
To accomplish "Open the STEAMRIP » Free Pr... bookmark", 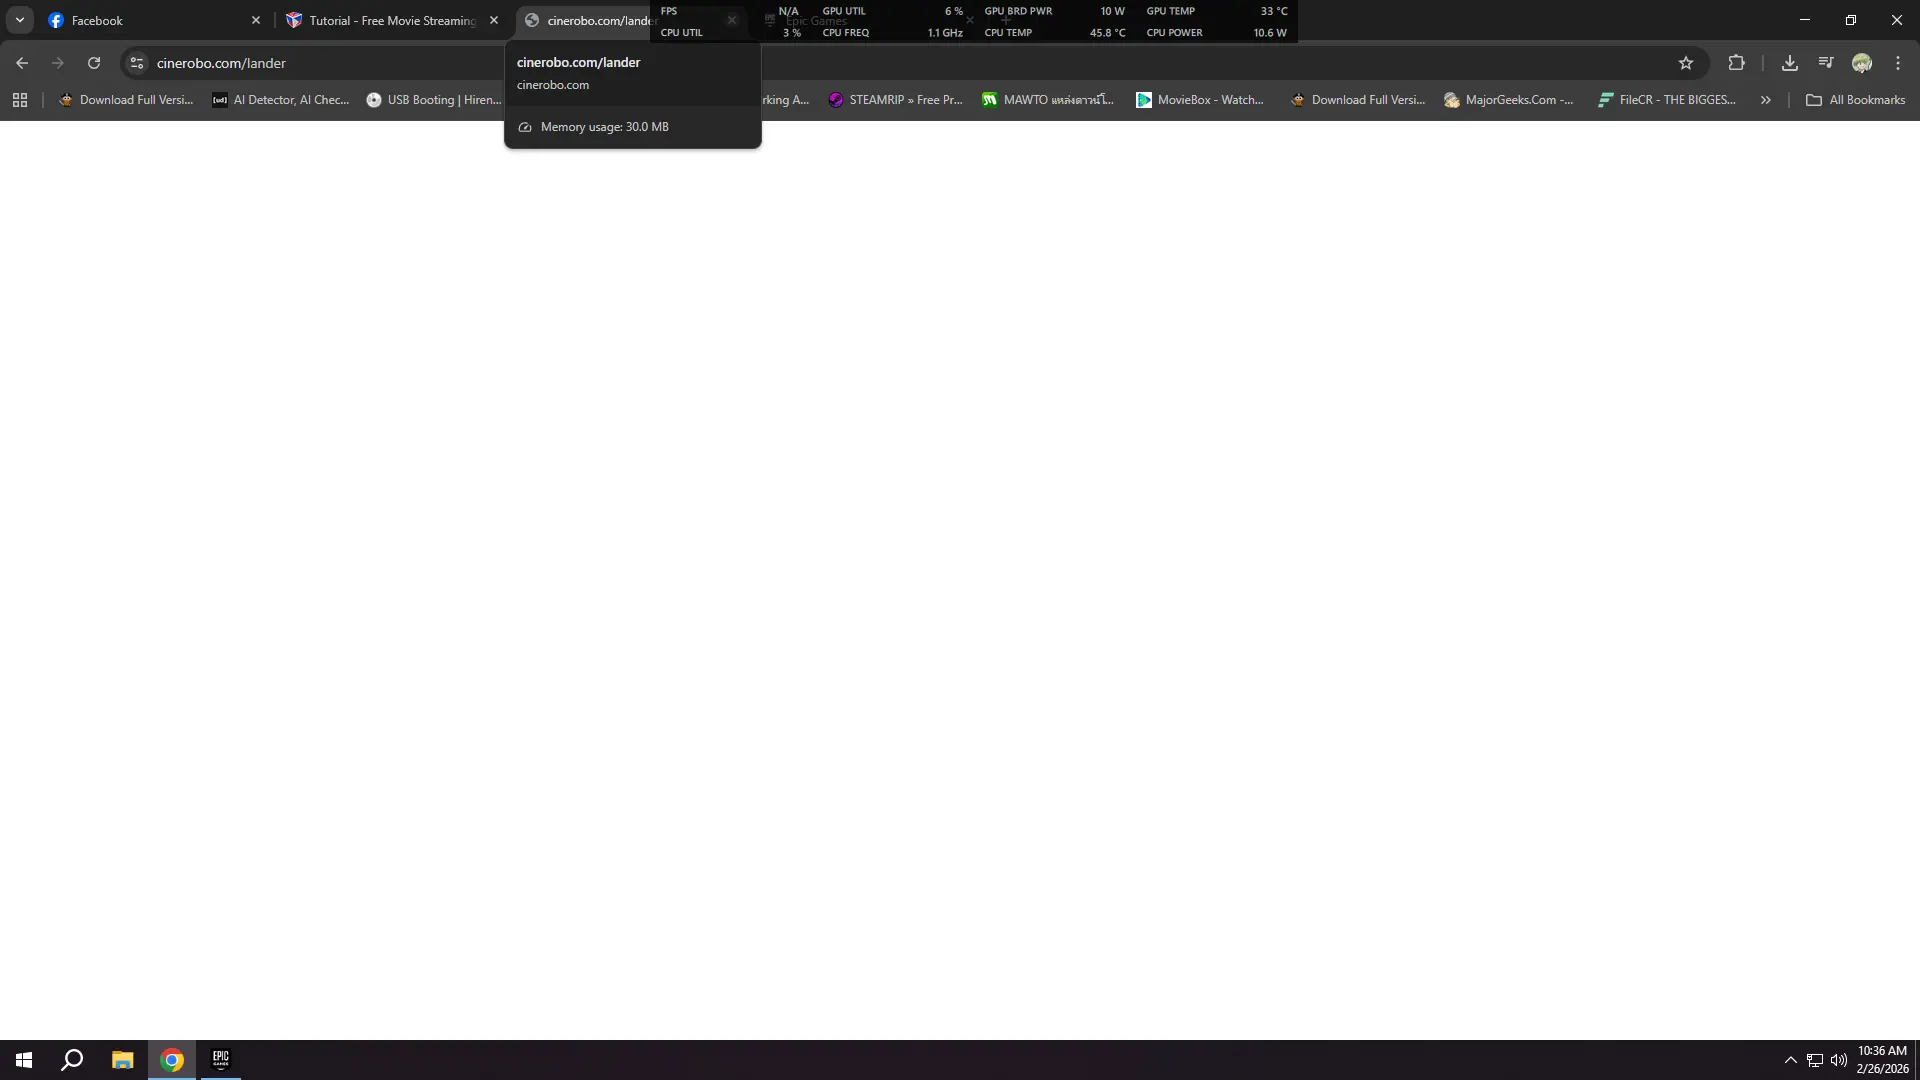I will (x=895, y=100).
